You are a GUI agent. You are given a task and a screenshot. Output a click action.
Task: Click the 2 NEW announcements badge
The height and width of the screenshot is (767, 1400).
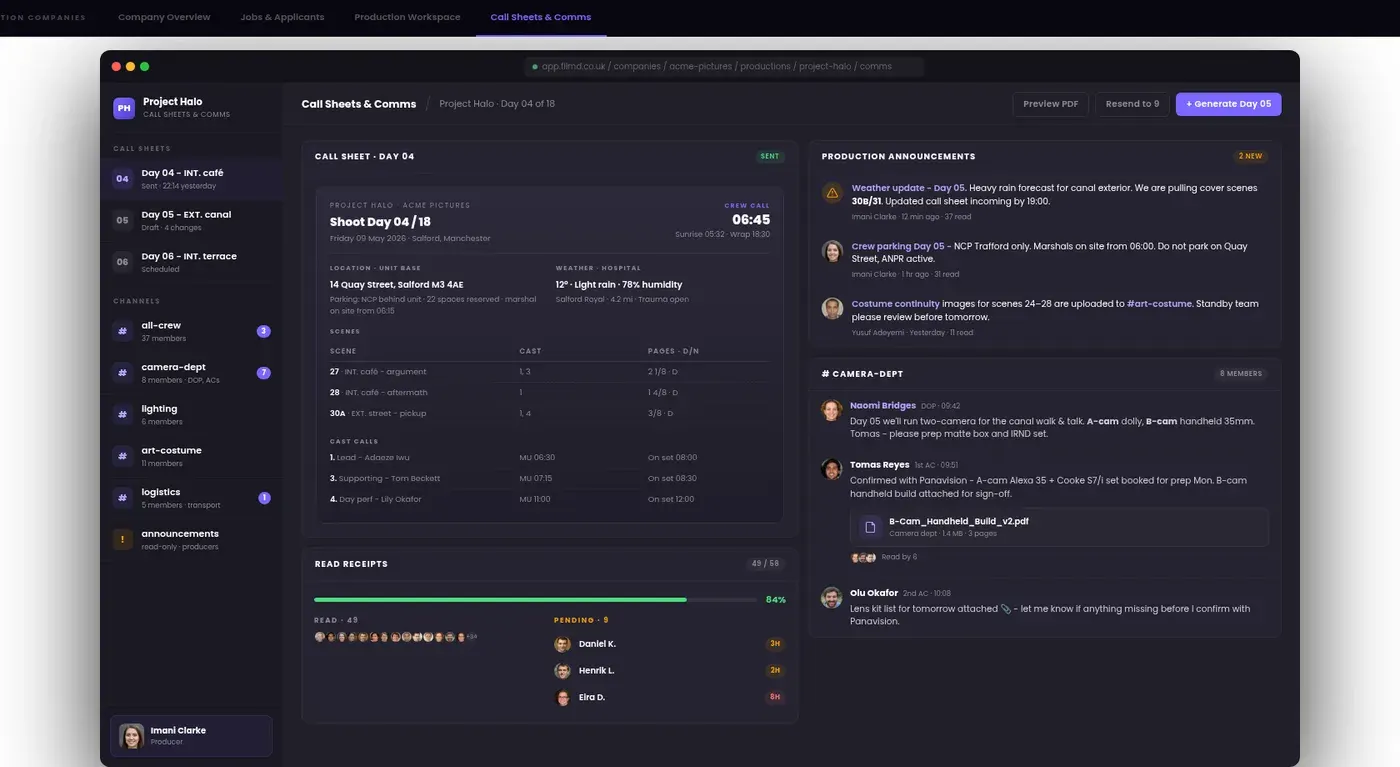1251,157
